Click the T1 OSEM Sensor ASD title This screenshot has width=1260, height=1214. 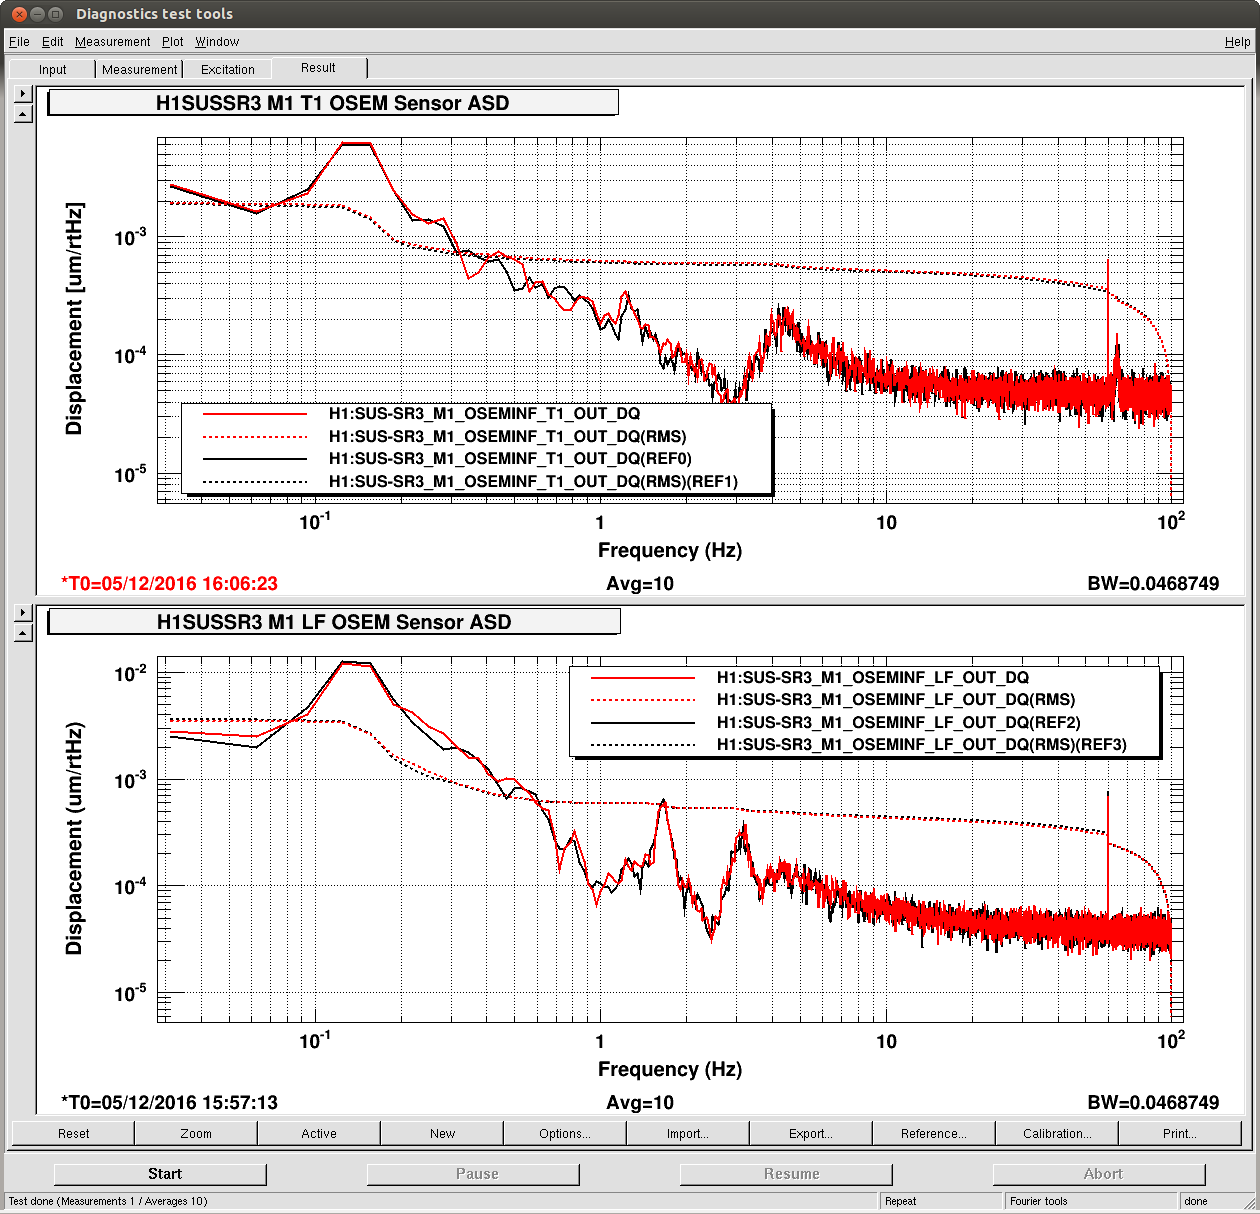[332, 103]
